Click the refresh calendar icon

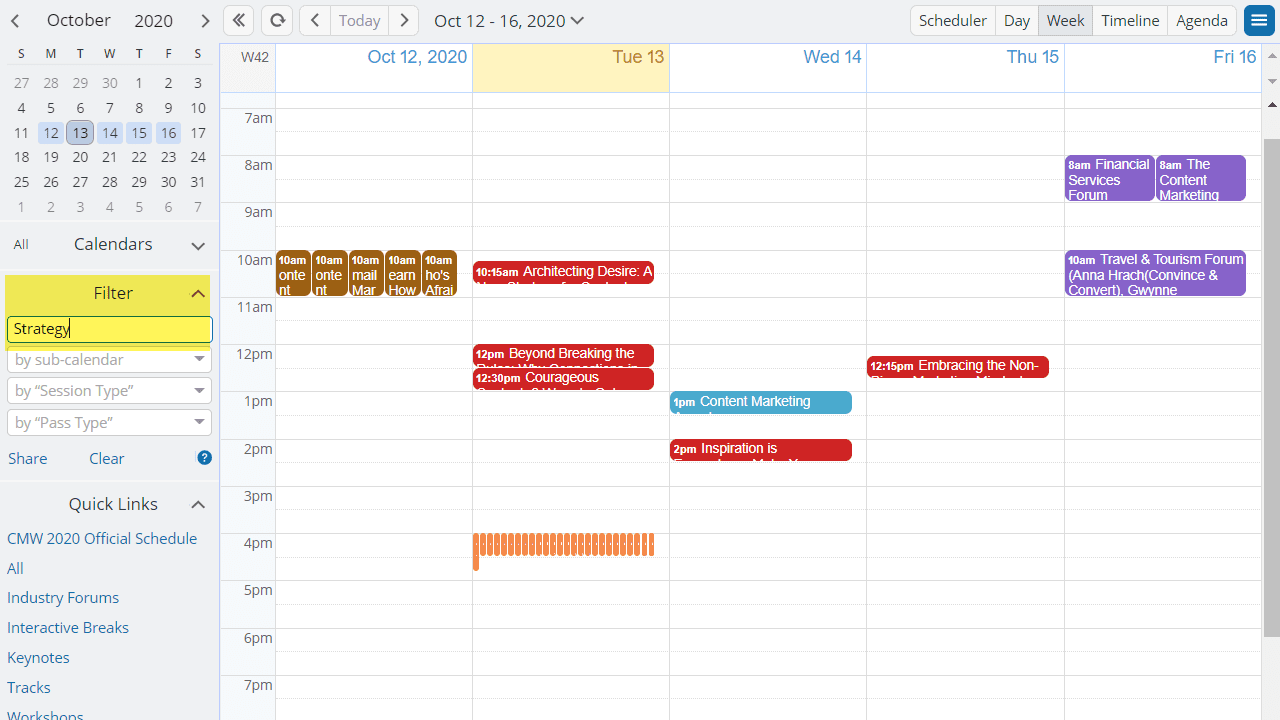[x=277, y=20]
